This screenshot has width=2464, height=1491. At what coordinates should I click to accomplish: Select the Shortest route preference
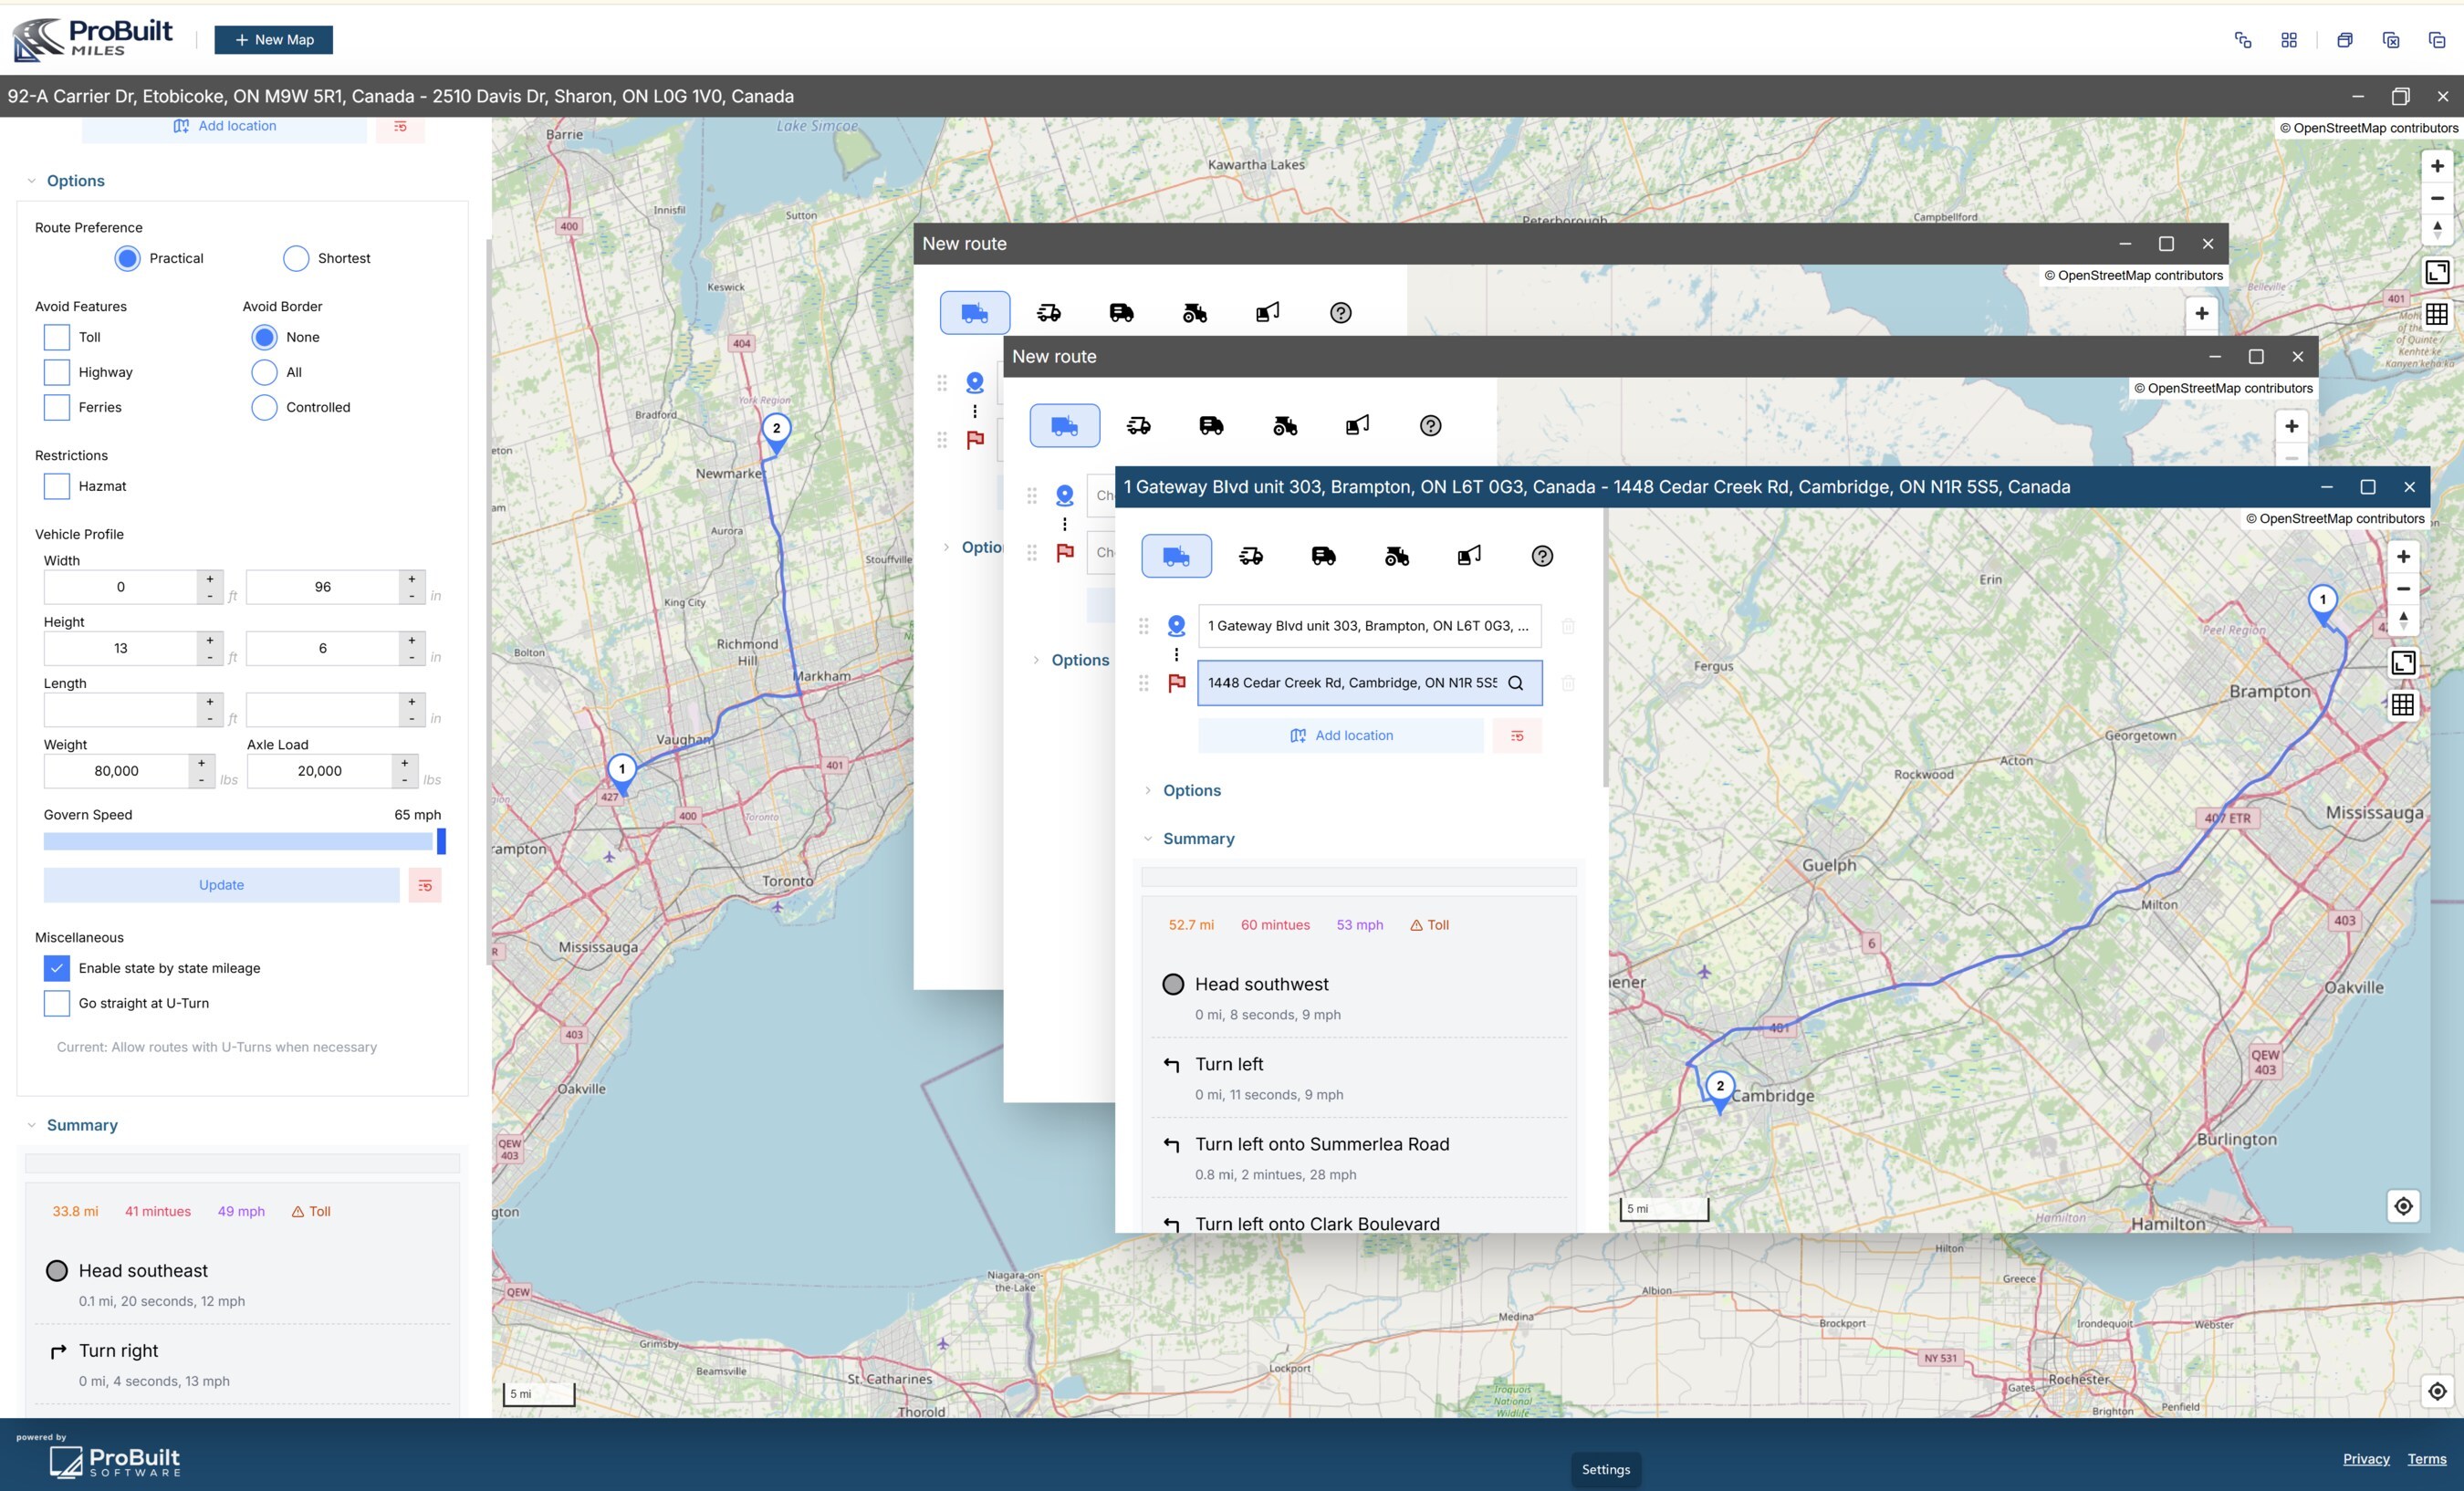coord(296,258)
